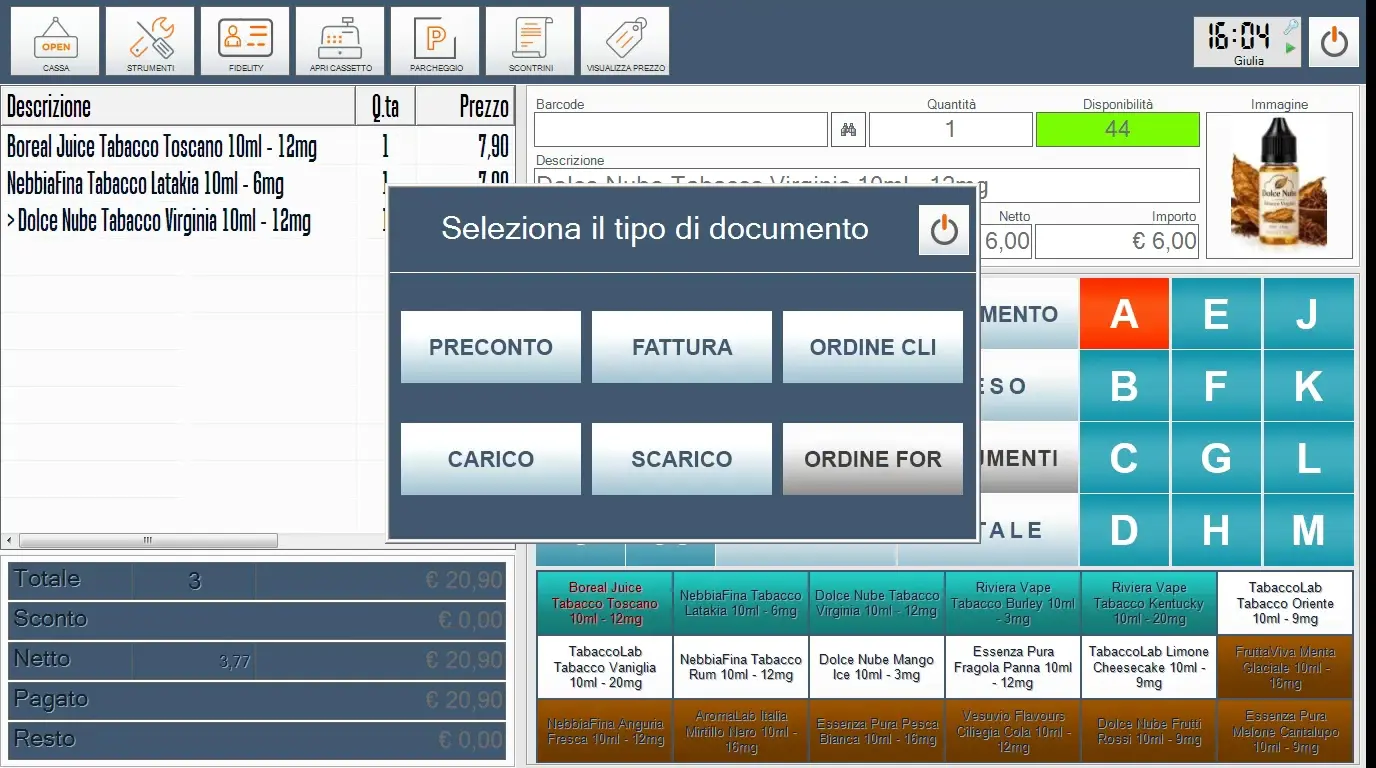Switch to category D tab
The height and width of the screenshot is (768, 1376).
click(x=1124, y=530)
